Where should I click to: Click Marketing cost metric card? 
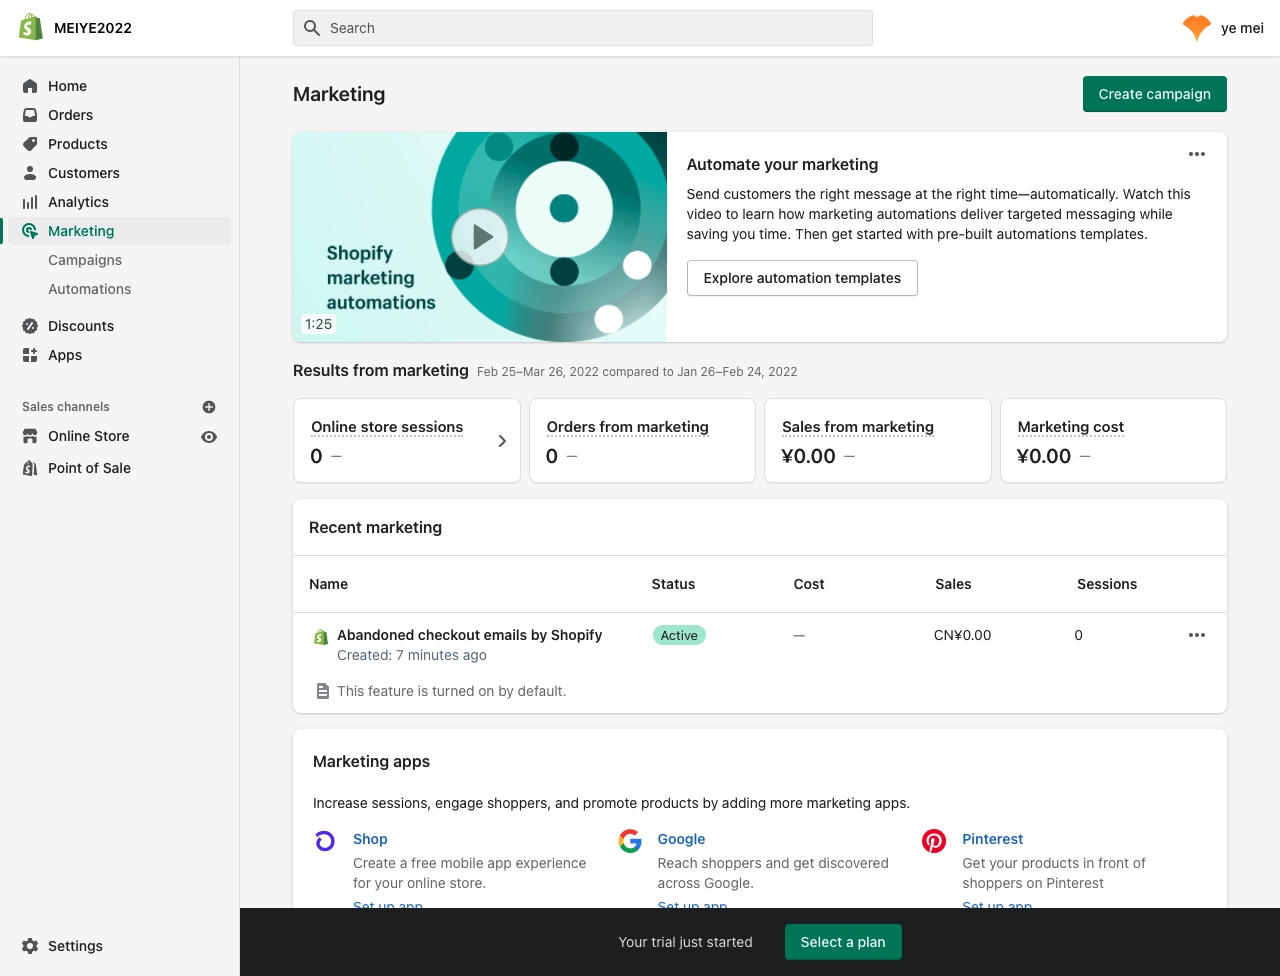(1113, 441)
